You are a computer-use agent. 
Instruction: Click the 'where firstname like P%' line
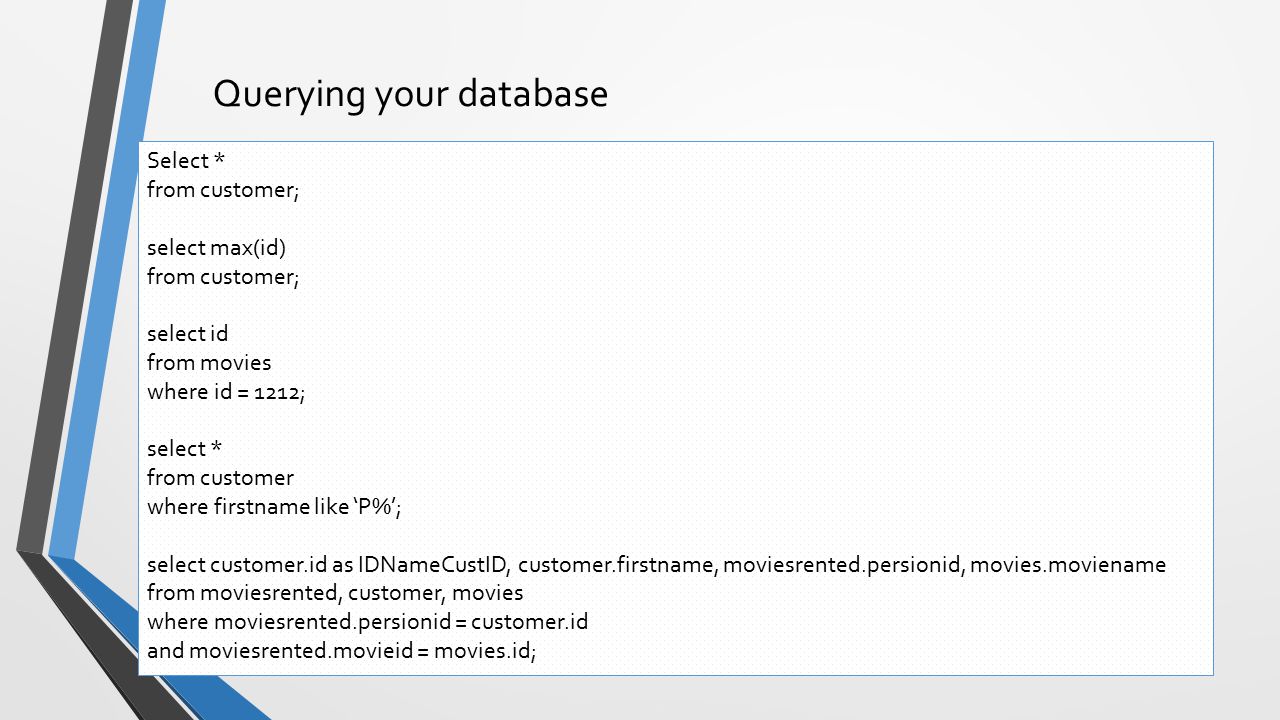point(274,507)
